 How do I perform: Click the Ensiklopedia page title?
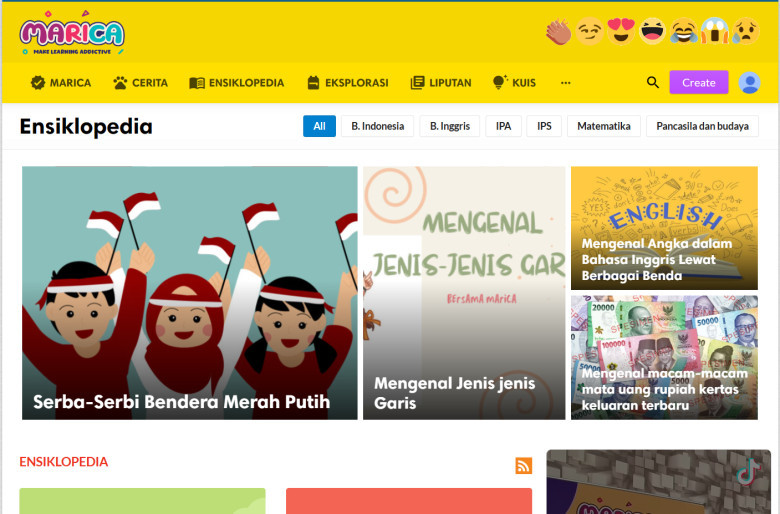pyautogui.click(x=86, y=126)
